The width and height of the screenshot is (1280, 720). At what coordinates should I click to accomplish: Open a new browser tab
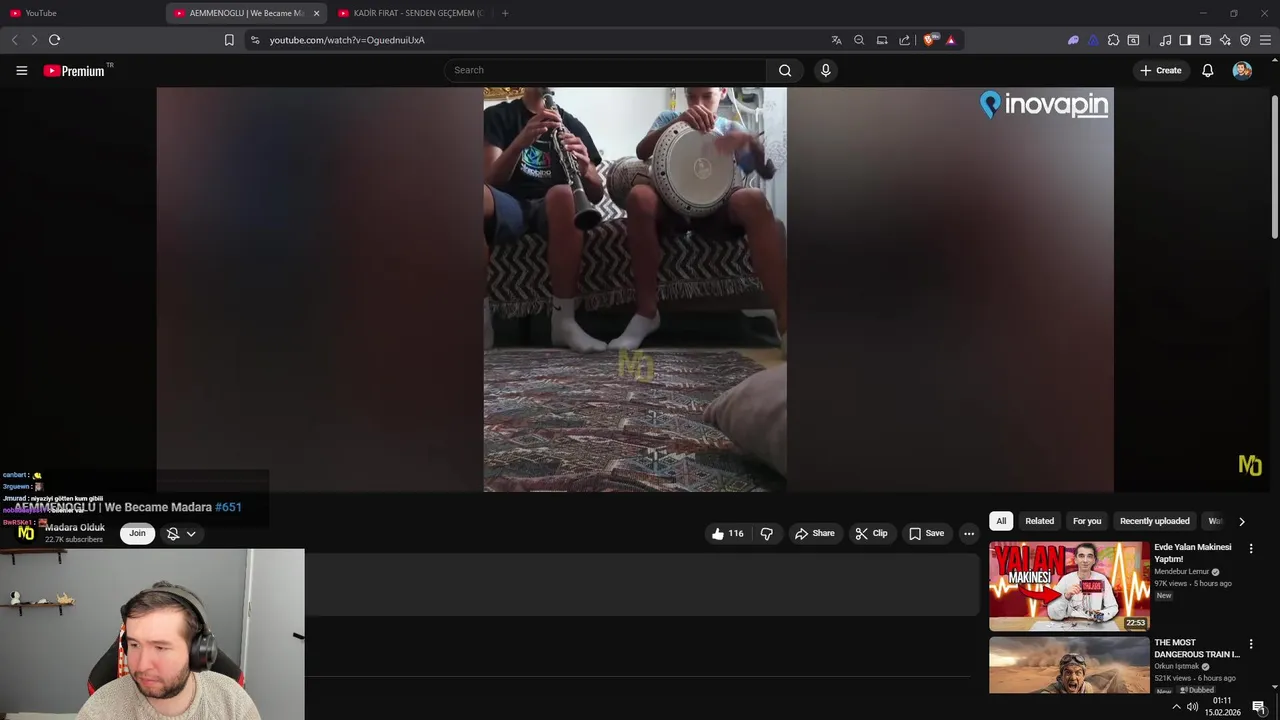pos(505,13)
